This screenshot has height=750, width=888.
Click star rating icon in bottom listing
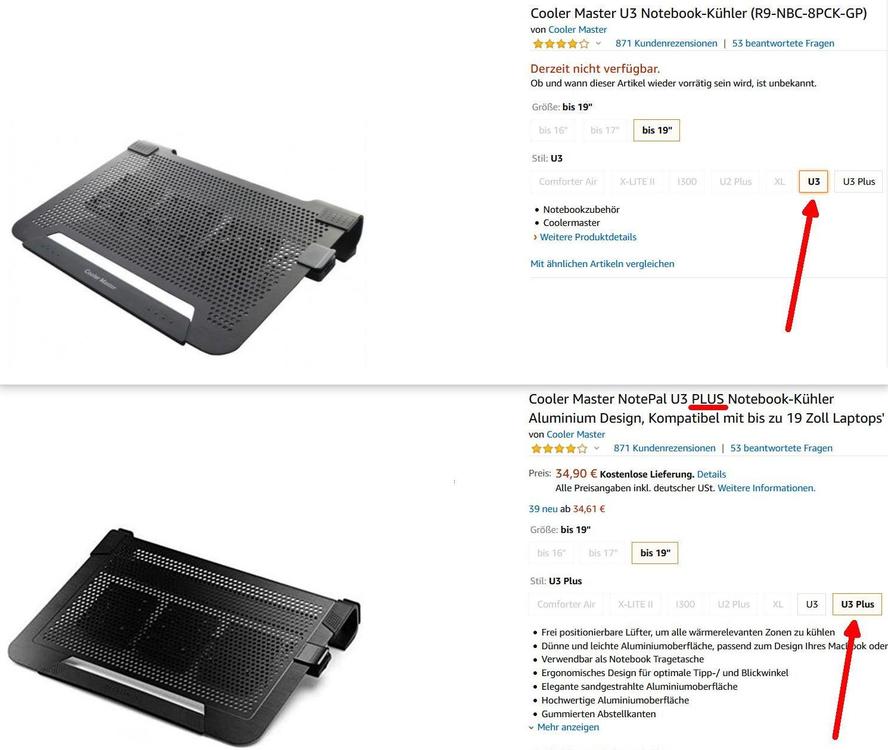pos(559,449)
